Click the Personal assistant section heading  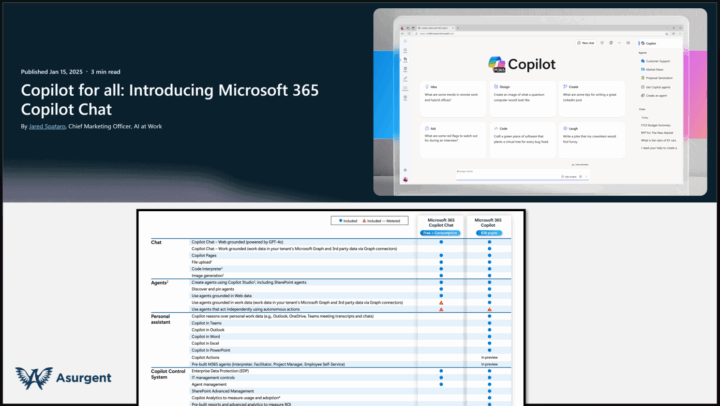point(161,319)
